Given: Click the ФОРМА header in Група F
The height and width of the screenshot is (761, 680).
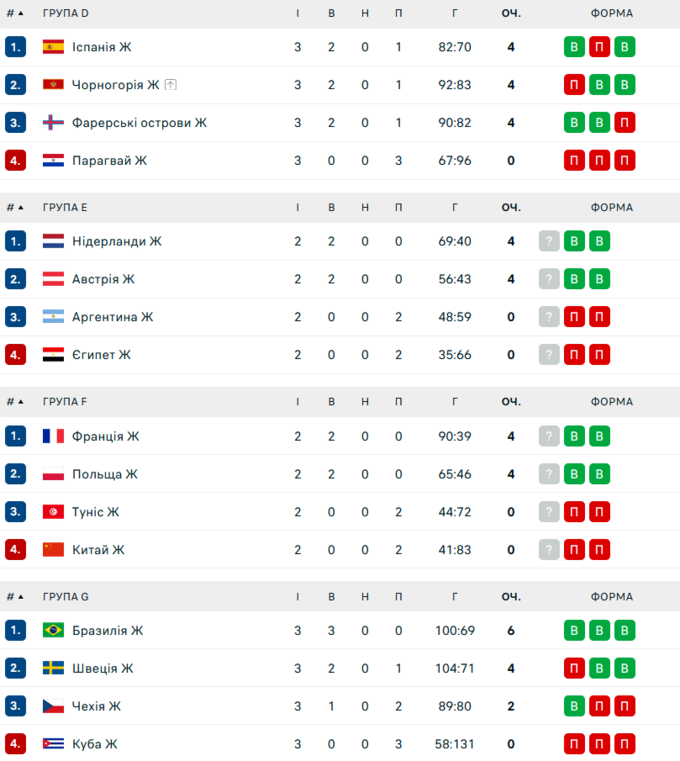Looking at the screenshot, I should coord(611,402).
